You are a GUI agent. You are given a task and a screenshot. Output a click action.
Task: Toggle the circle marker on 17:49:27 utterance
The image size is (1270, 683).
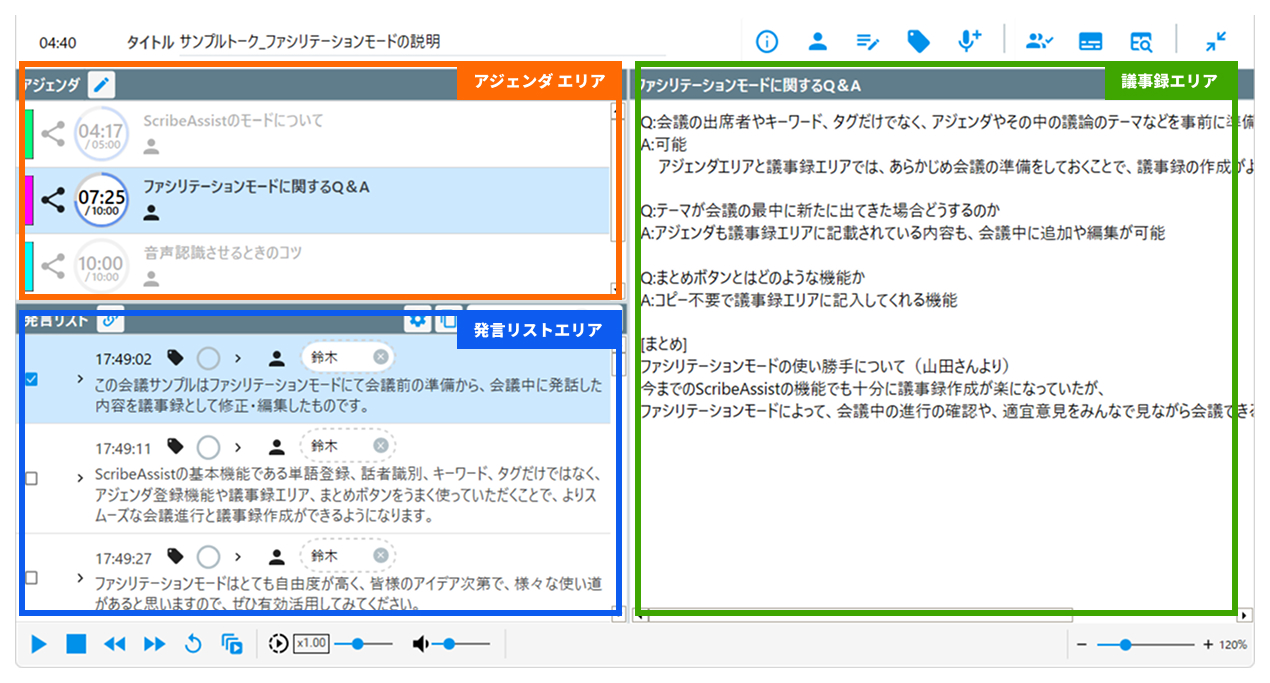click(208, 556)
